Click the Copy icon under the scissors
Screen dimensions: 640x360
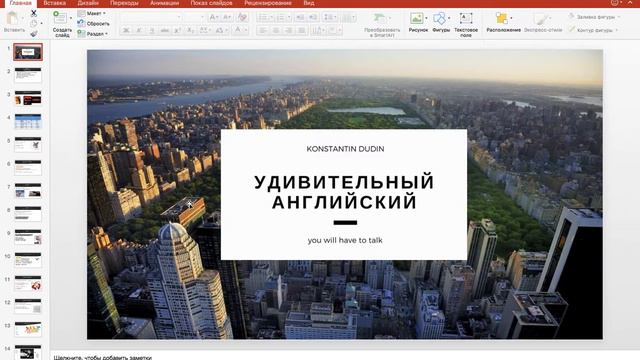click(34, 23)
